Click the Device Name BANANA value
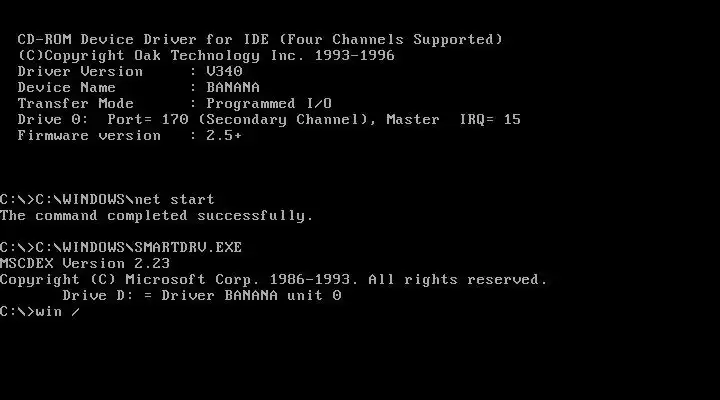Image resolution: width=720 pixels, height=400 pixels. [233, 87]
